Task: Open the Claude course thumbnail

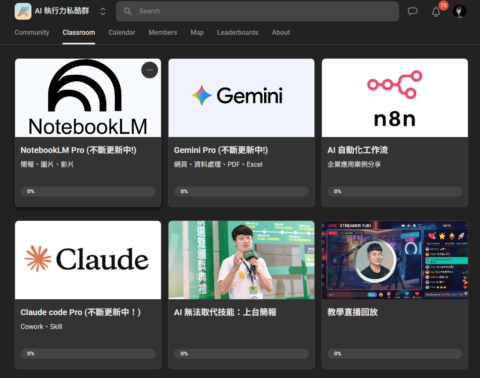Action: coord(88,260)
